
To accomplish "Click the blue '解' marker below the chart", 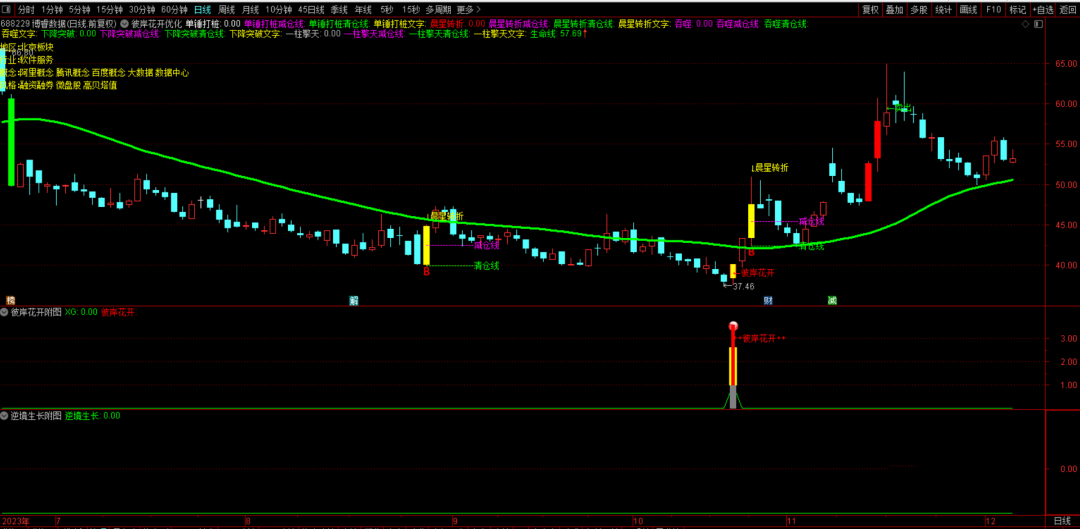I will 353,300.
